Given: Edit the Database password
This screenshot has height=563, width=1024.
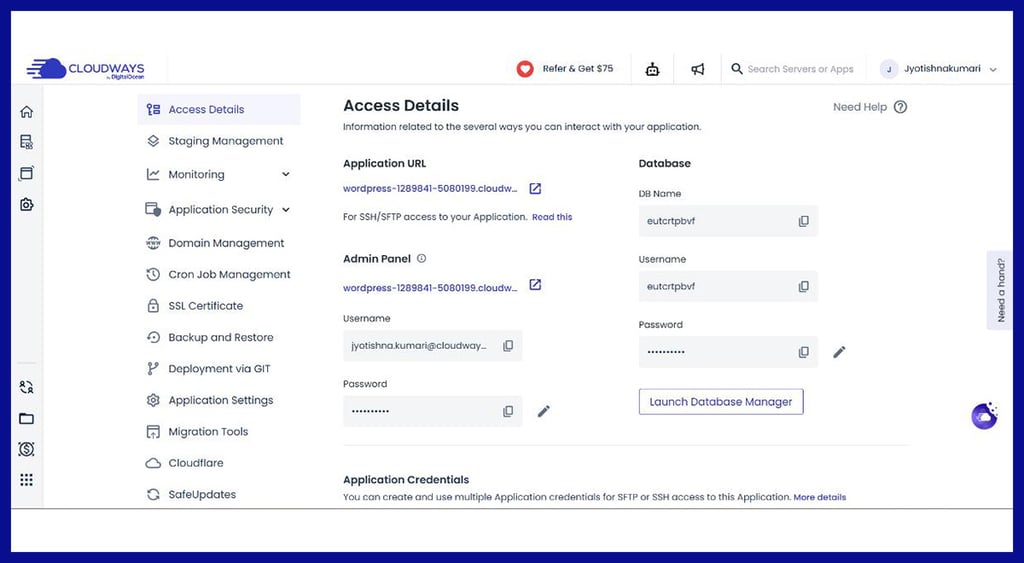Looking at the screenshot, I should (x=839, y=352).
